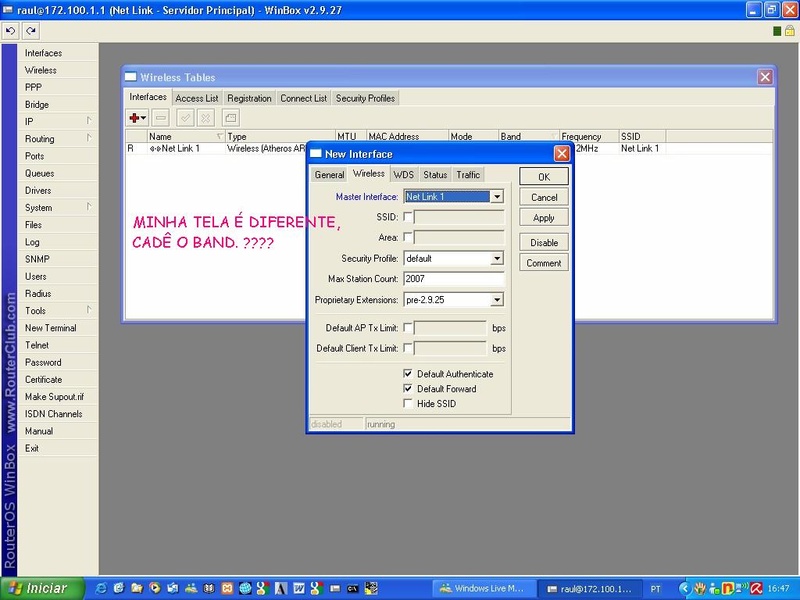Image resolution: width=800 pixels, height=600 pixels.
Task: Click the Area text field
Action: (459, 238)
